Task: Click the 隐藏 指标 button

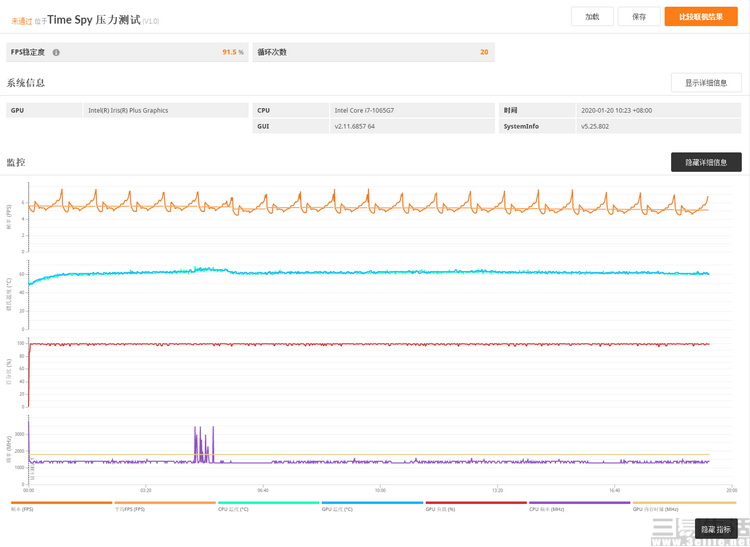Action: click(716, 529)
